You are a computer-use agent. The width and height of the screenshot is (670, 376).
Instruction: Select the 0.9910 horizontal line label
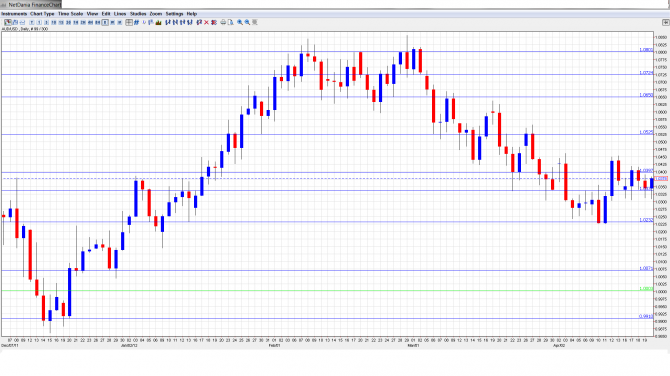pos(646,317)
